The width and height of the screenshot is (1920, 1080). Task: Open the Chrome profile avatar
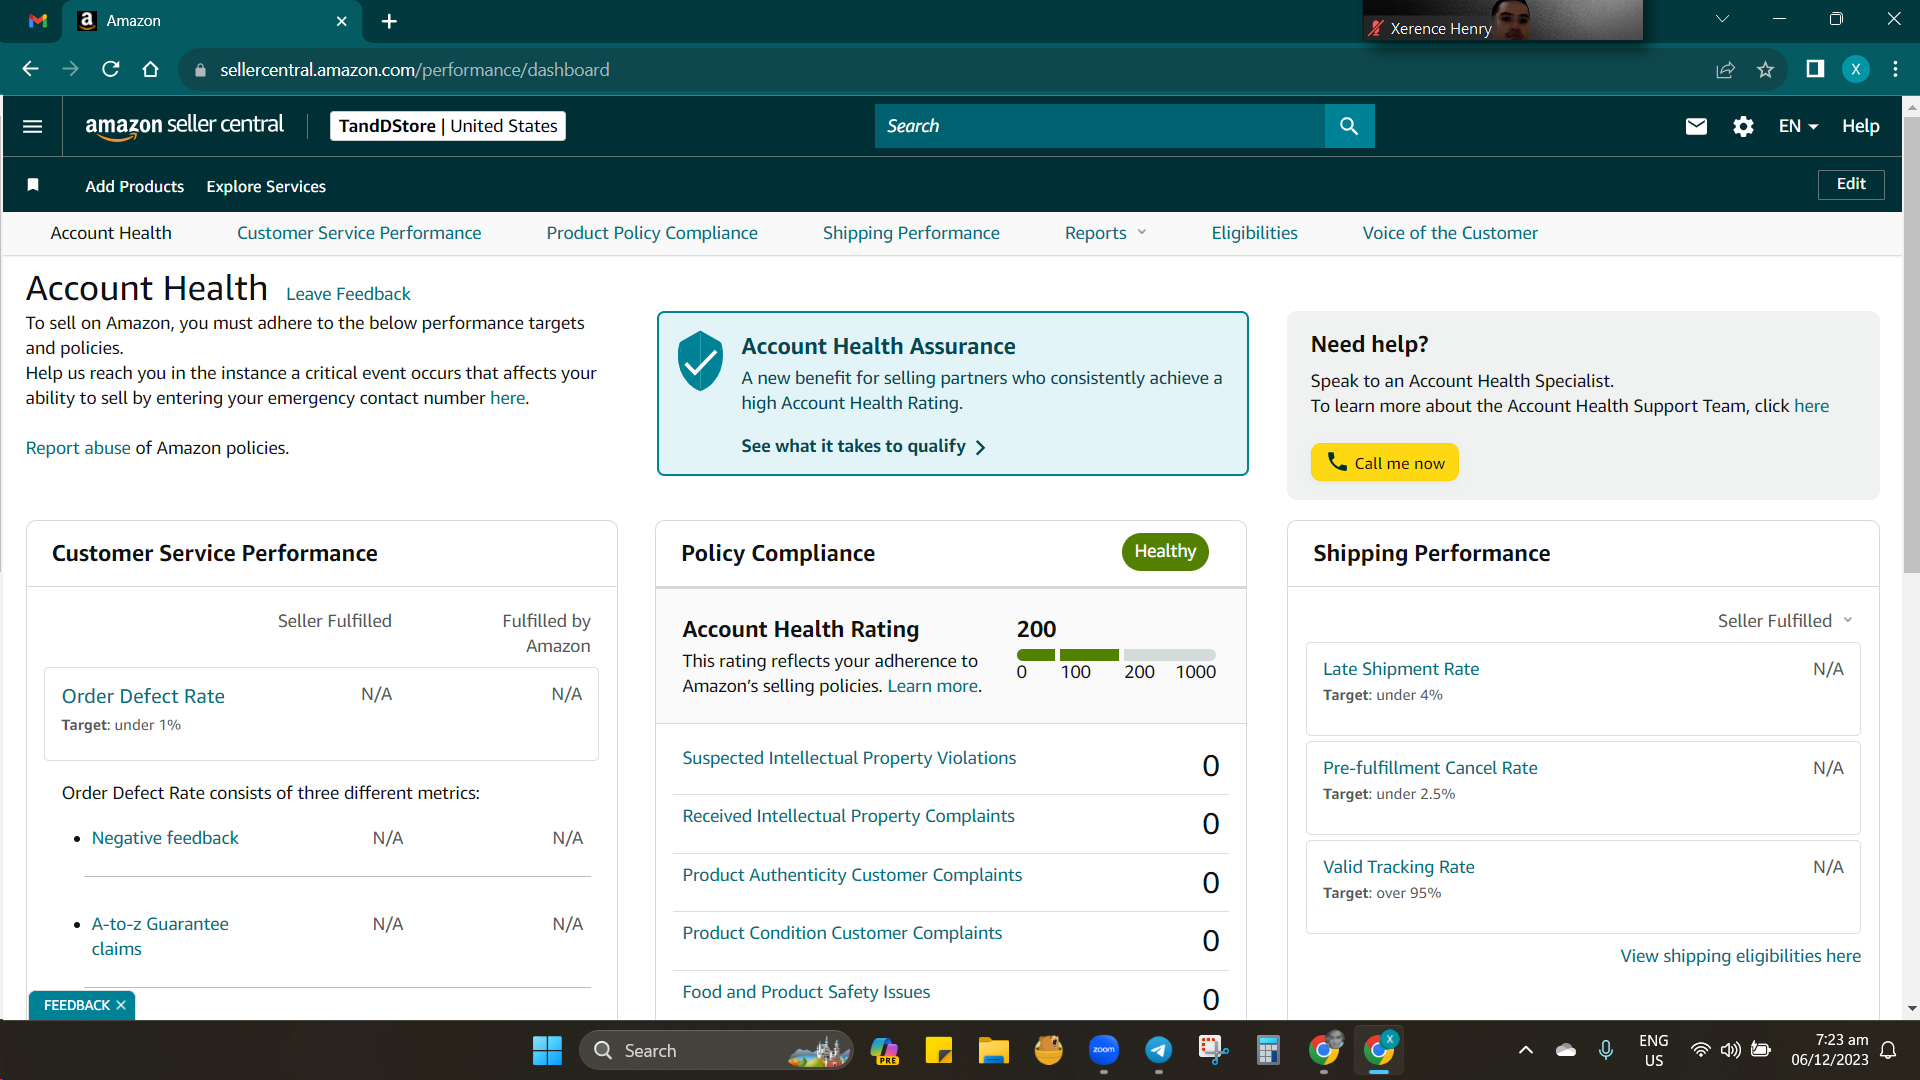click(1856, 69)
